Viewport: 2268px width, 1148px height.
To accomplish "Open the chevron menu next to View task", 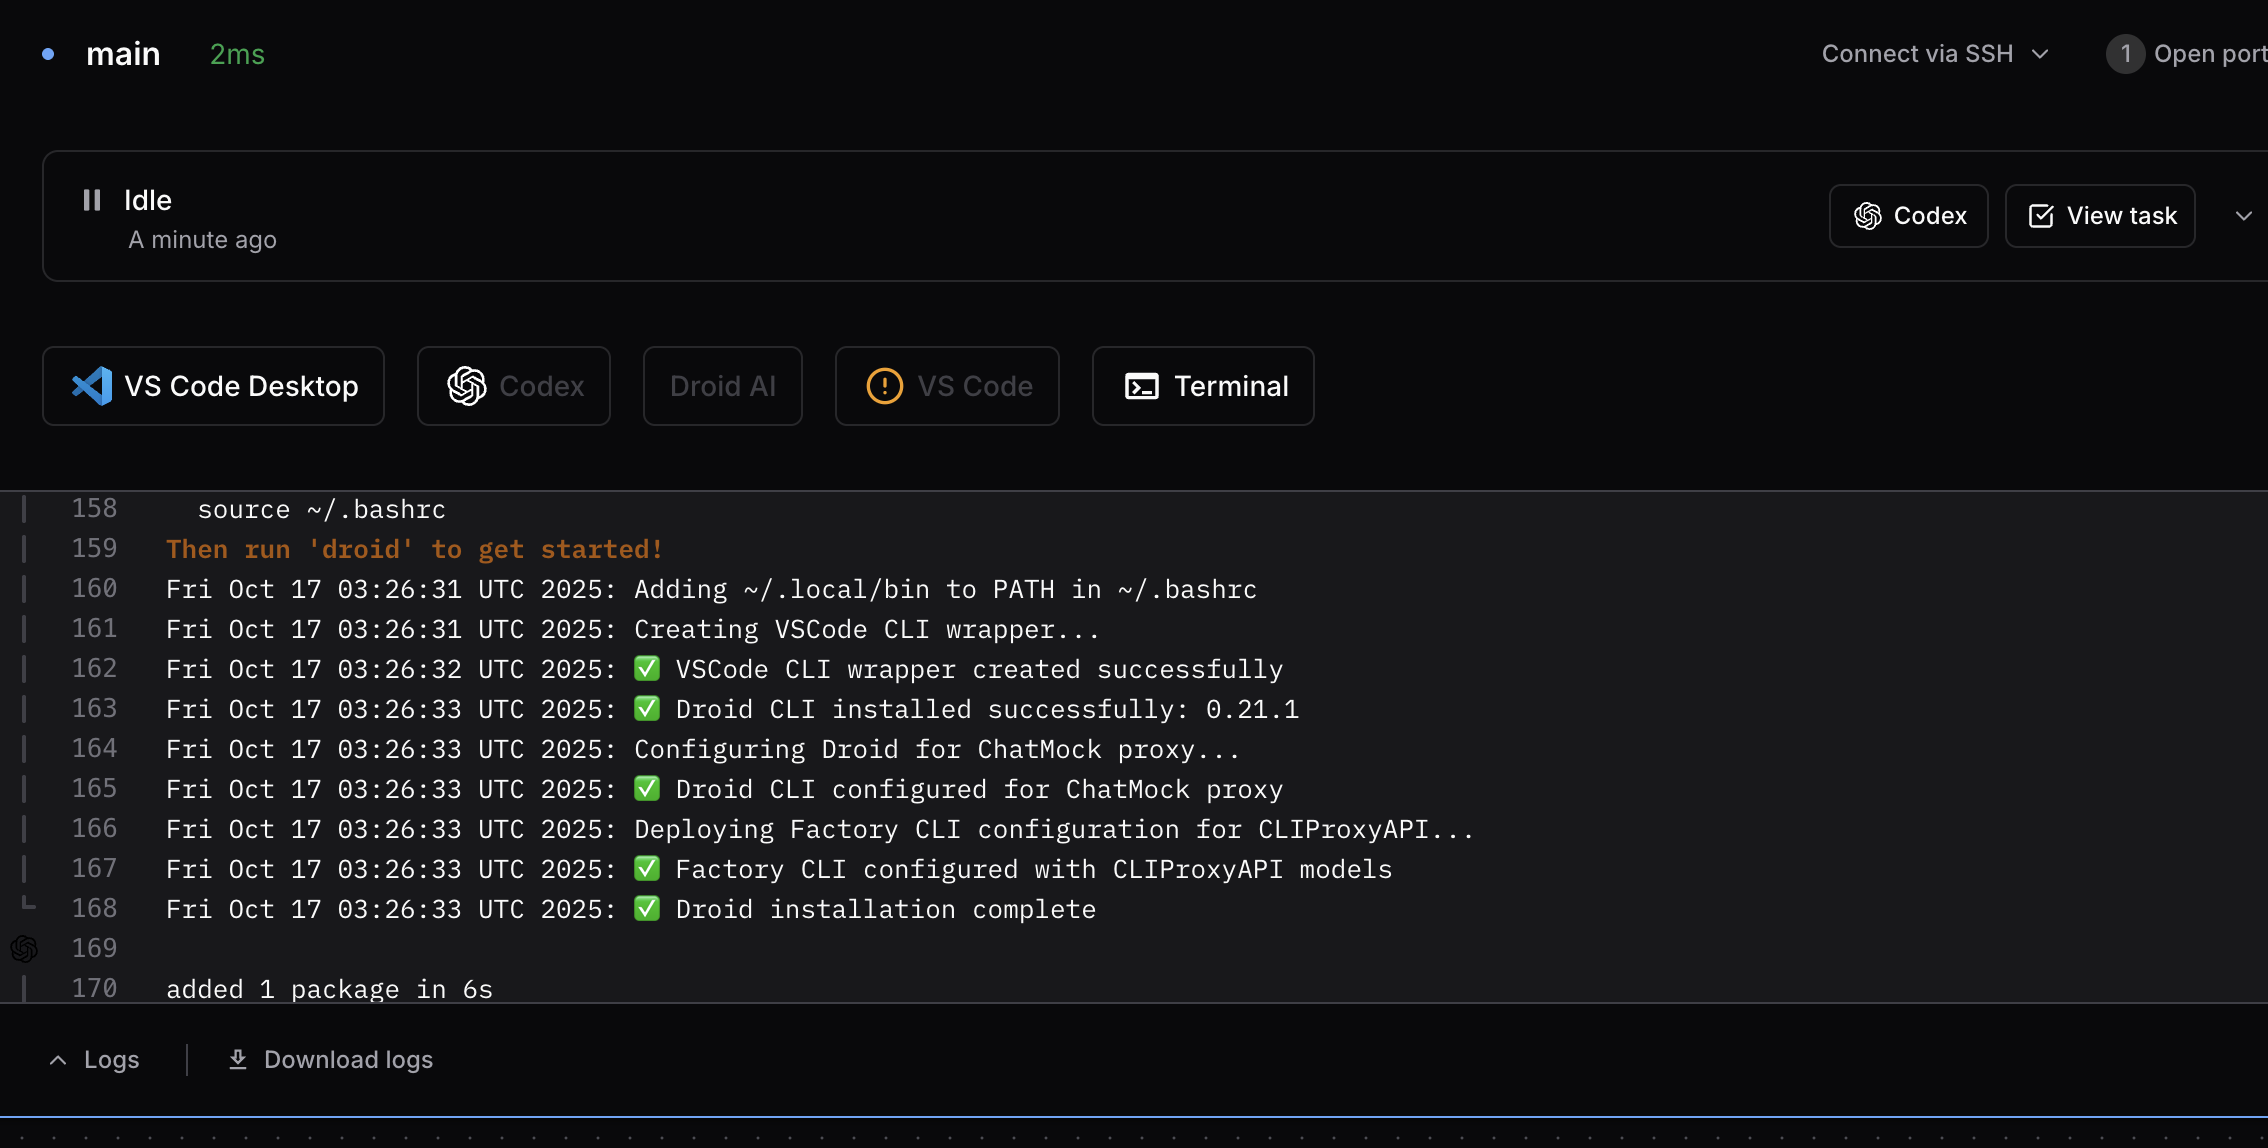I will point(2243,216).
